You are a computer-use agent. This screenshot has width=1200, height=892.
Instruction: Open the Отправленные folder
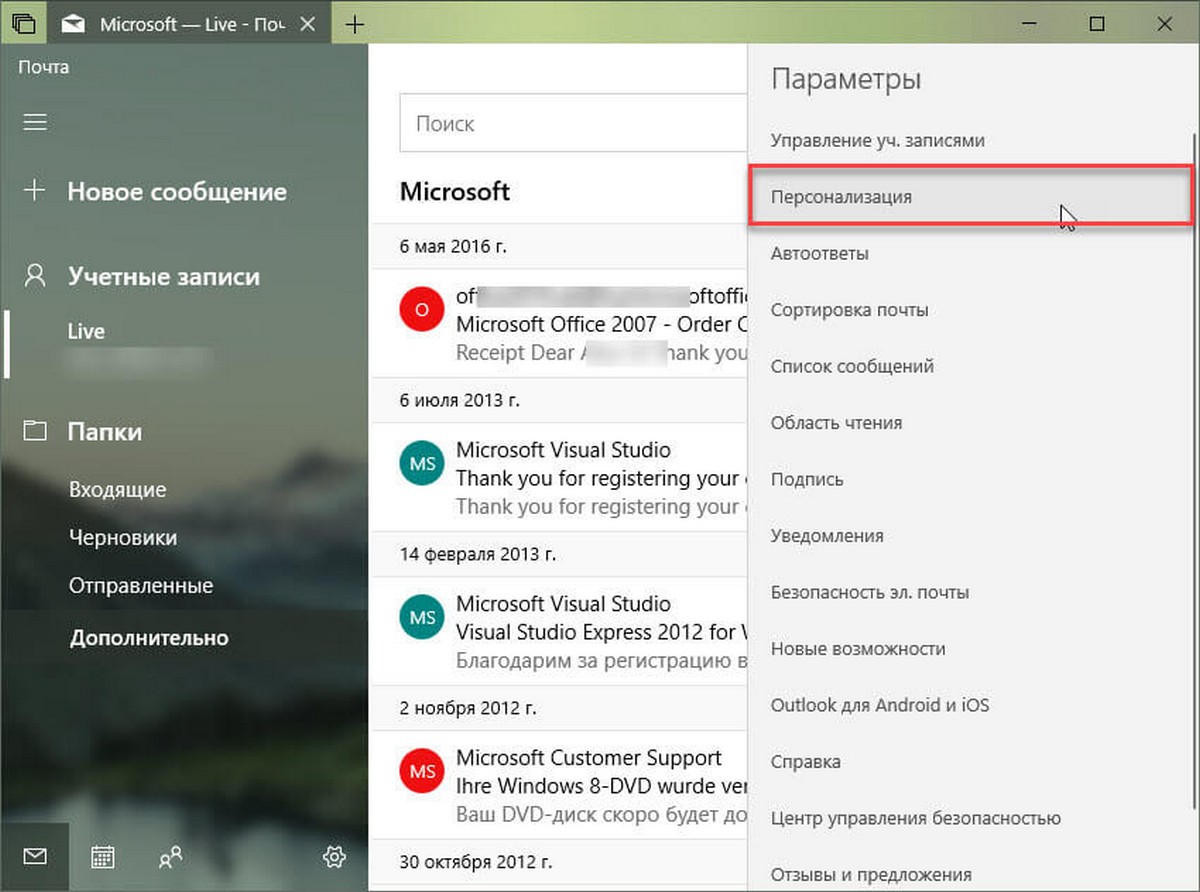(141, 586)
